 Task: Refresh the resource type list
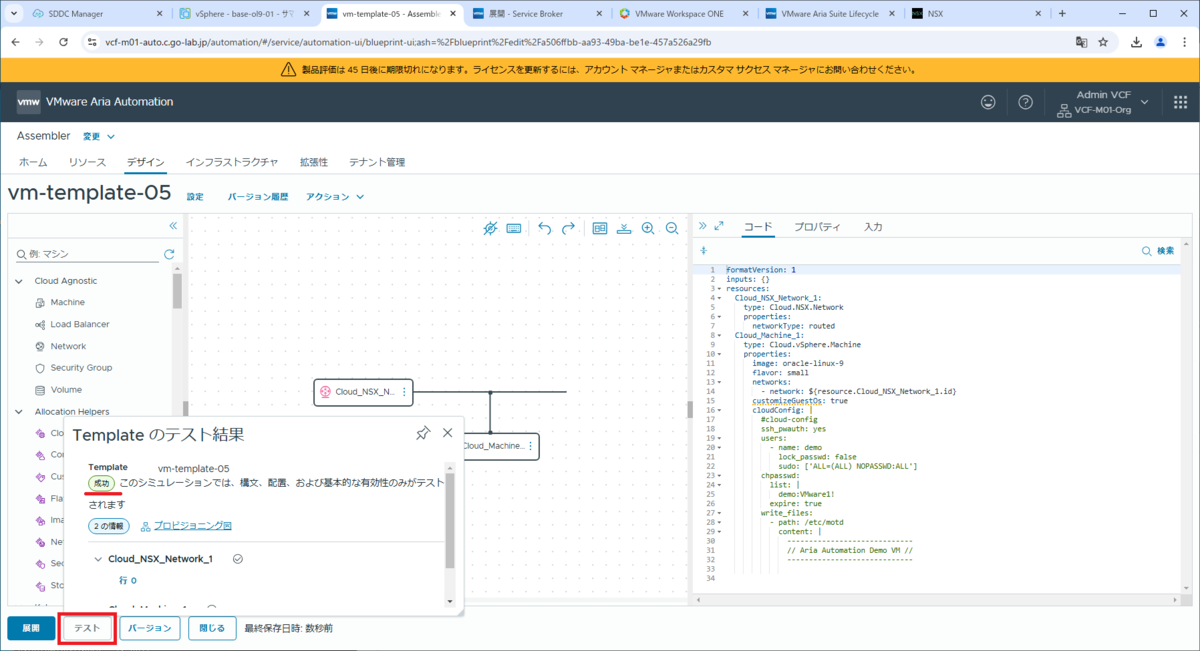(x=169, y=254)
